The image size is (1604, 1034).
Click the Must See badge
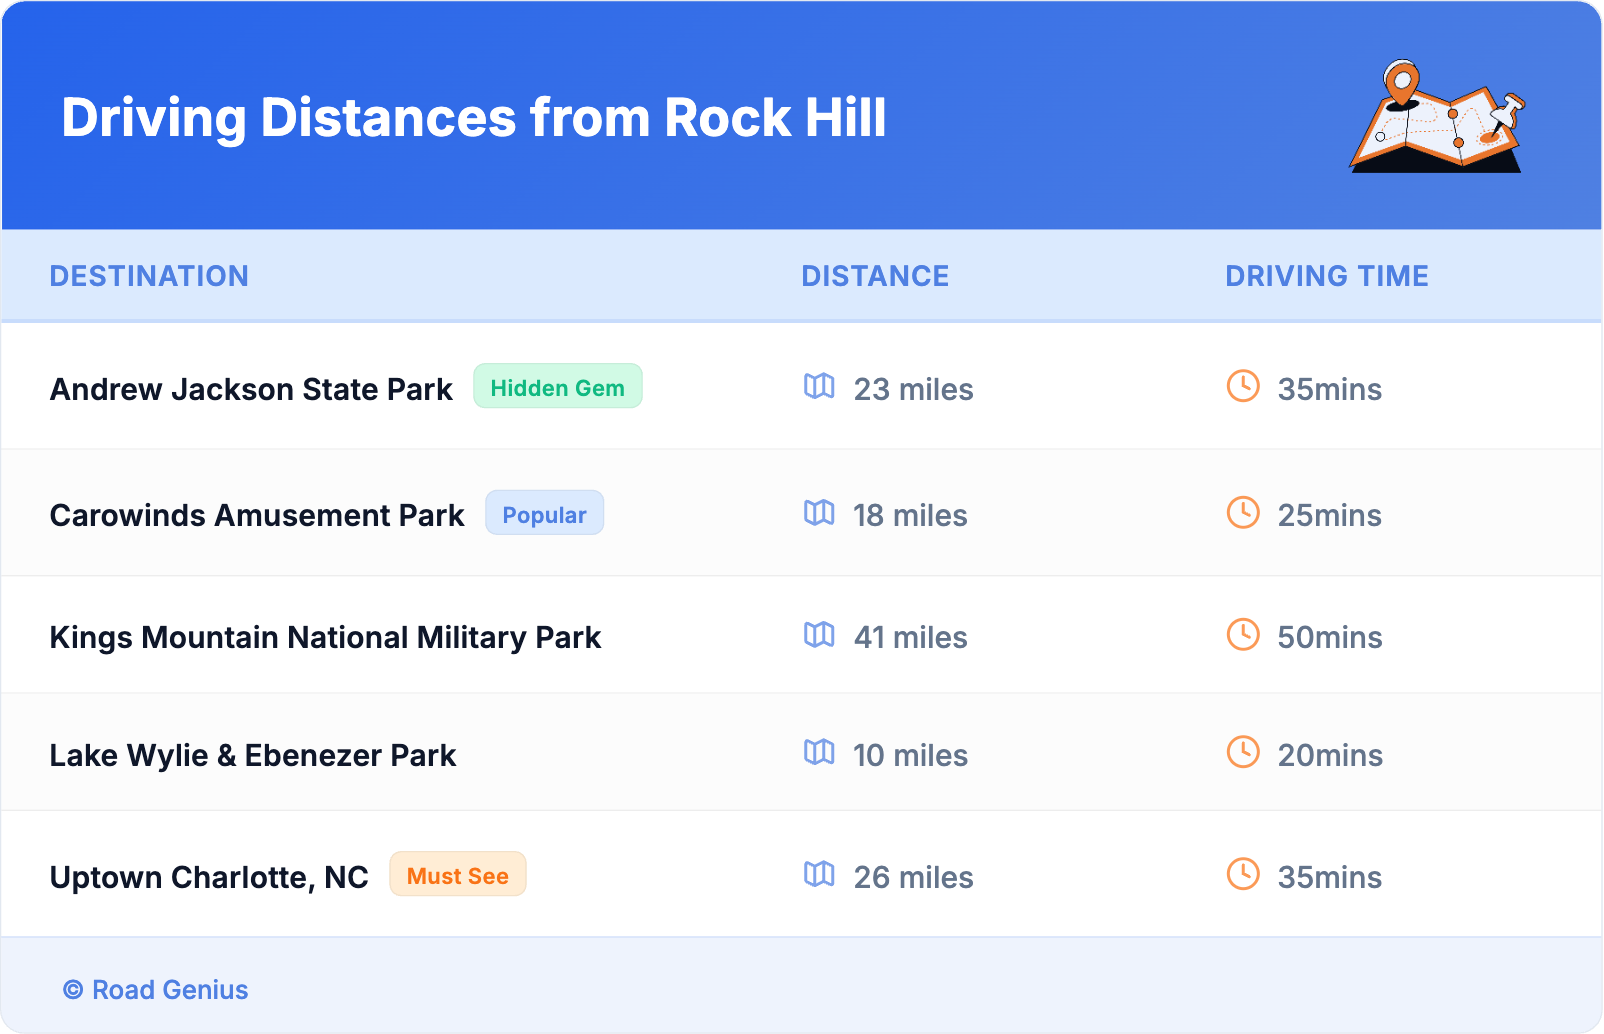pyautogui.click(x=457, y=875)
